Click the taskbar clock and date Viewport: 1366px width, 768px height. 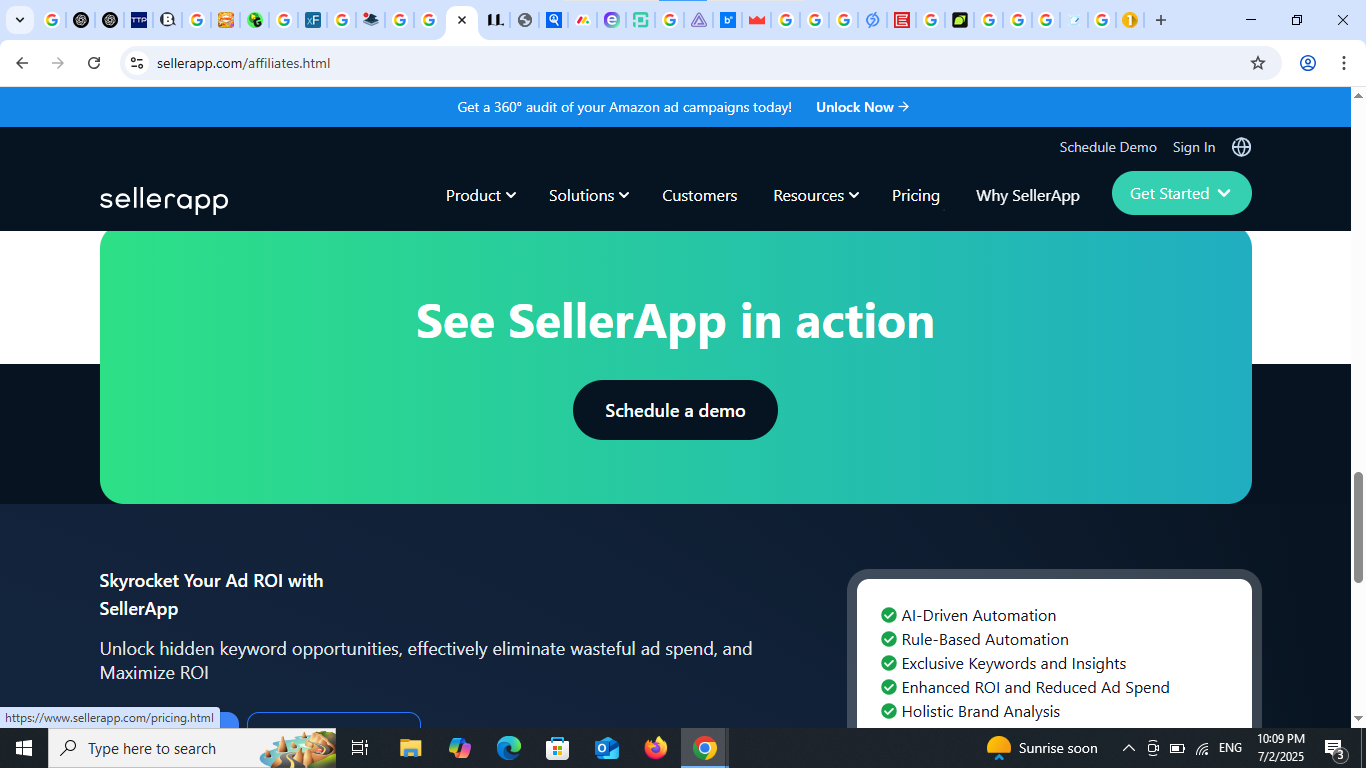(x=1281, y=748)
